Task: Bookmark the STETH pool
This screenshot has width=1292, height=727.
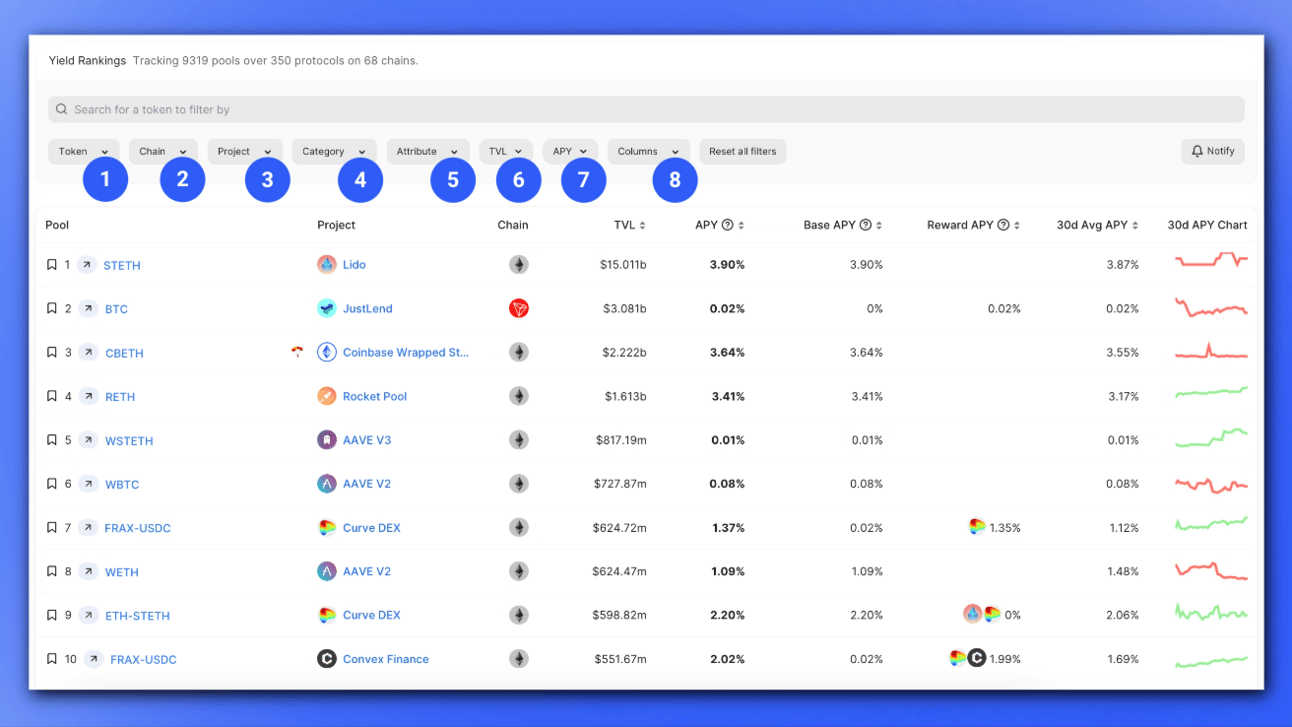Action: pyautogui.click(x=52, y=265)
